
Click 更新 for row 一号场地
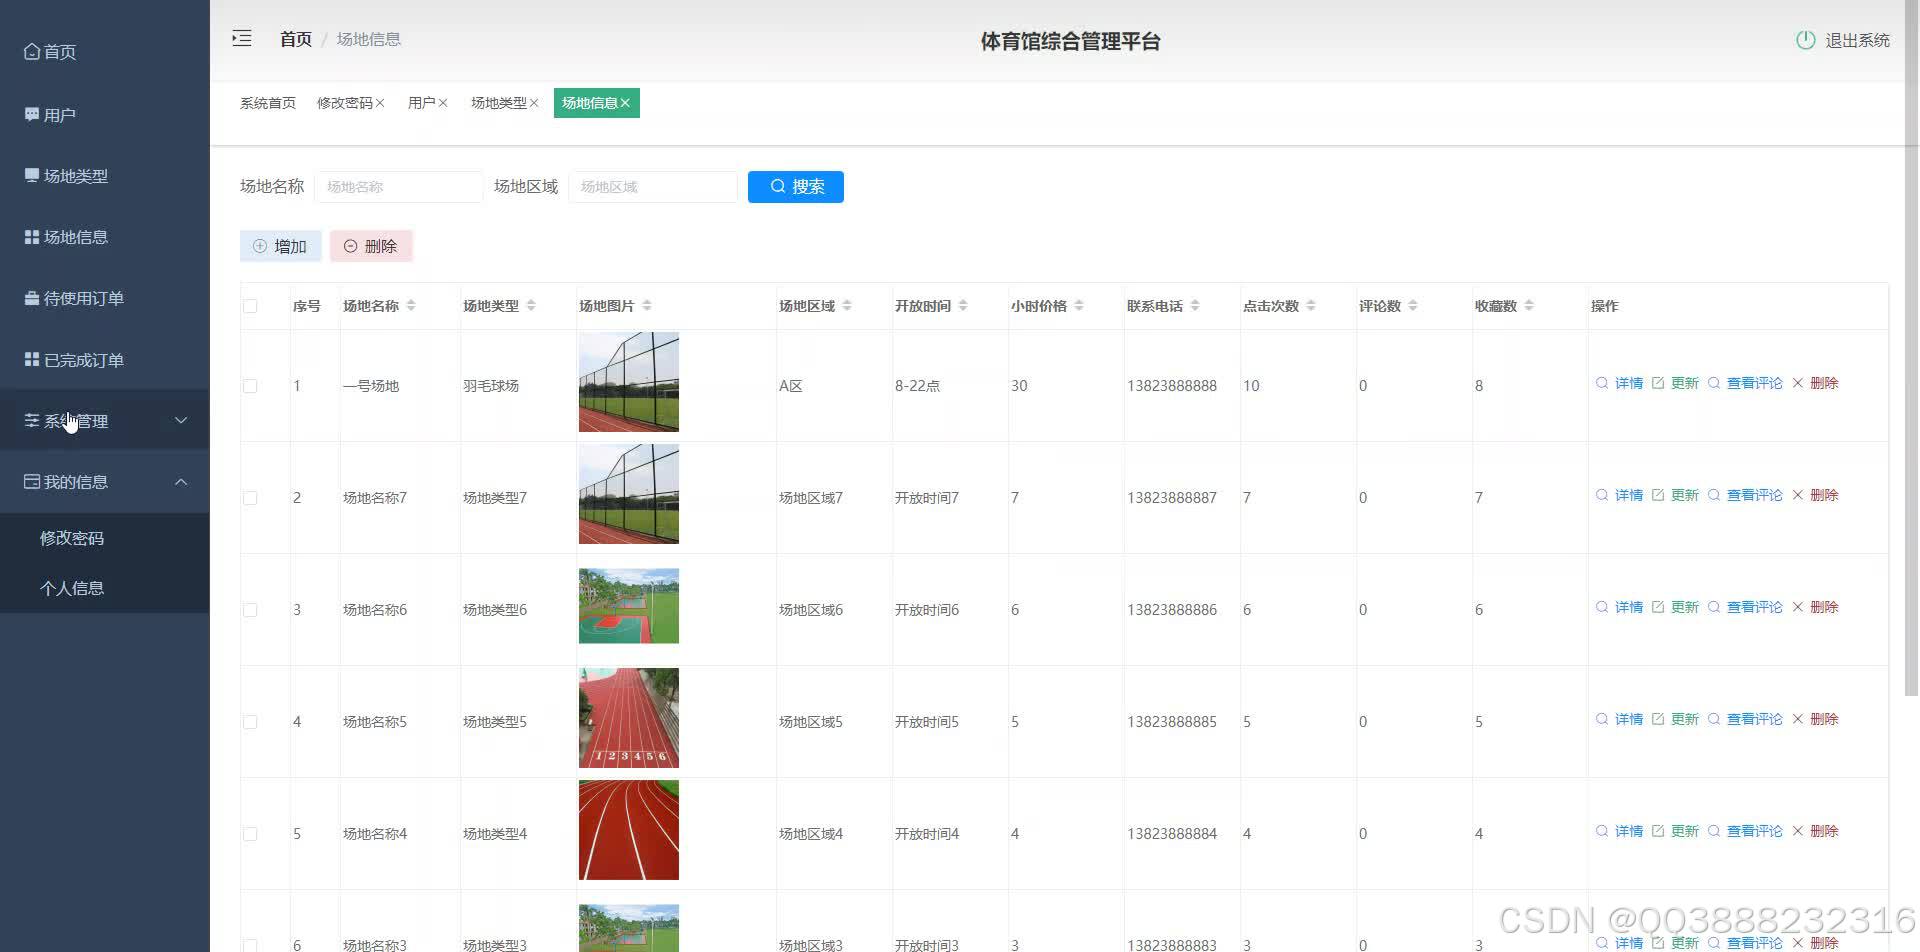point(1676,383)
